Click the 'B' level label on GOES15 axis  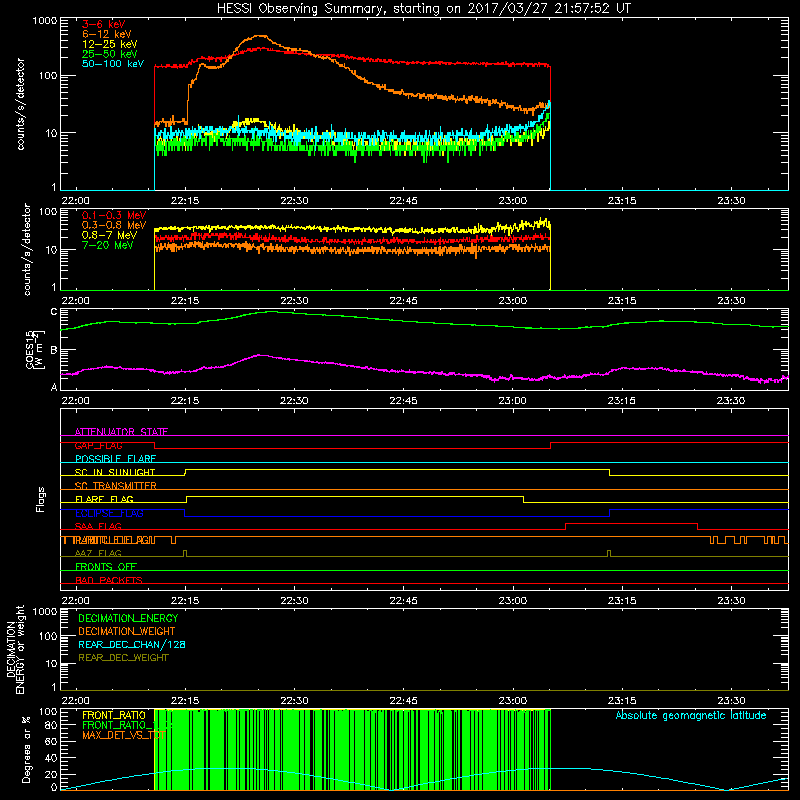(55, 350)
